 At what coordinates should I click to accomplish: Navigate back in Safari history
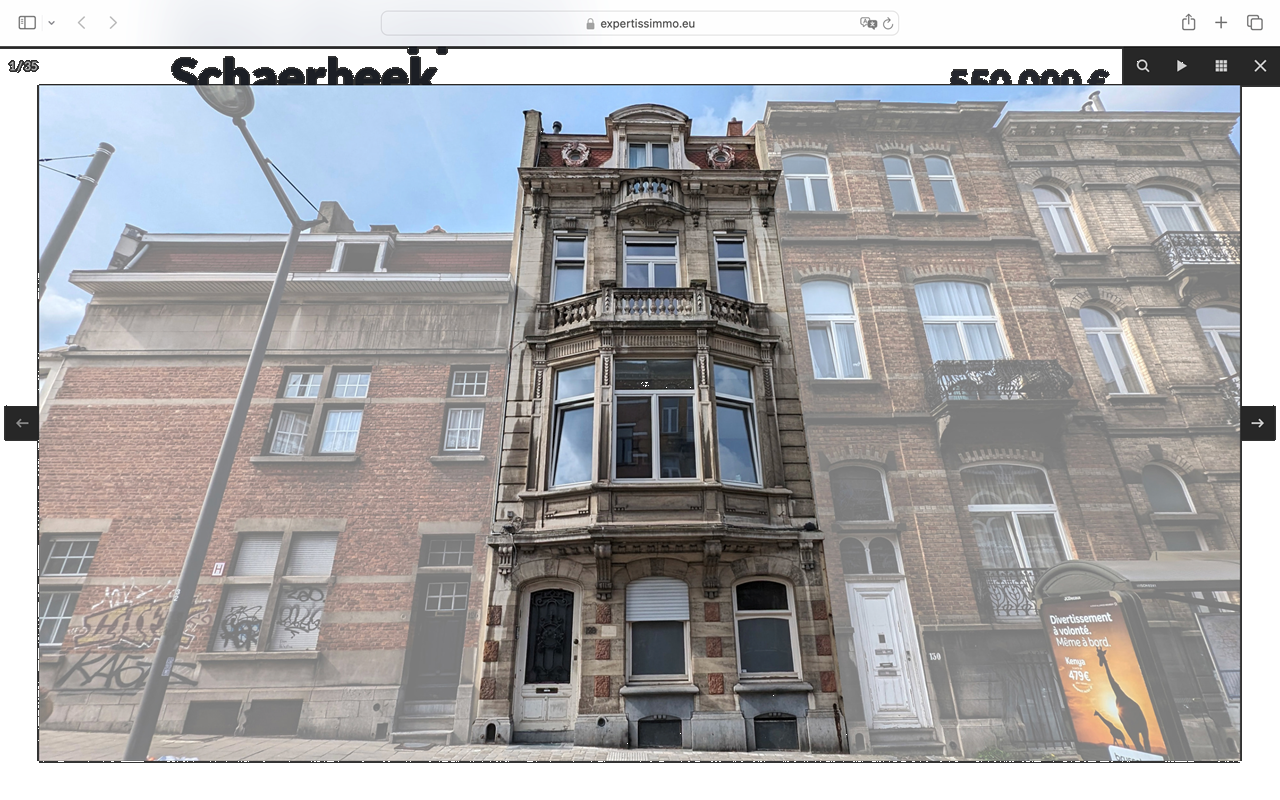[x=82, y=23]
